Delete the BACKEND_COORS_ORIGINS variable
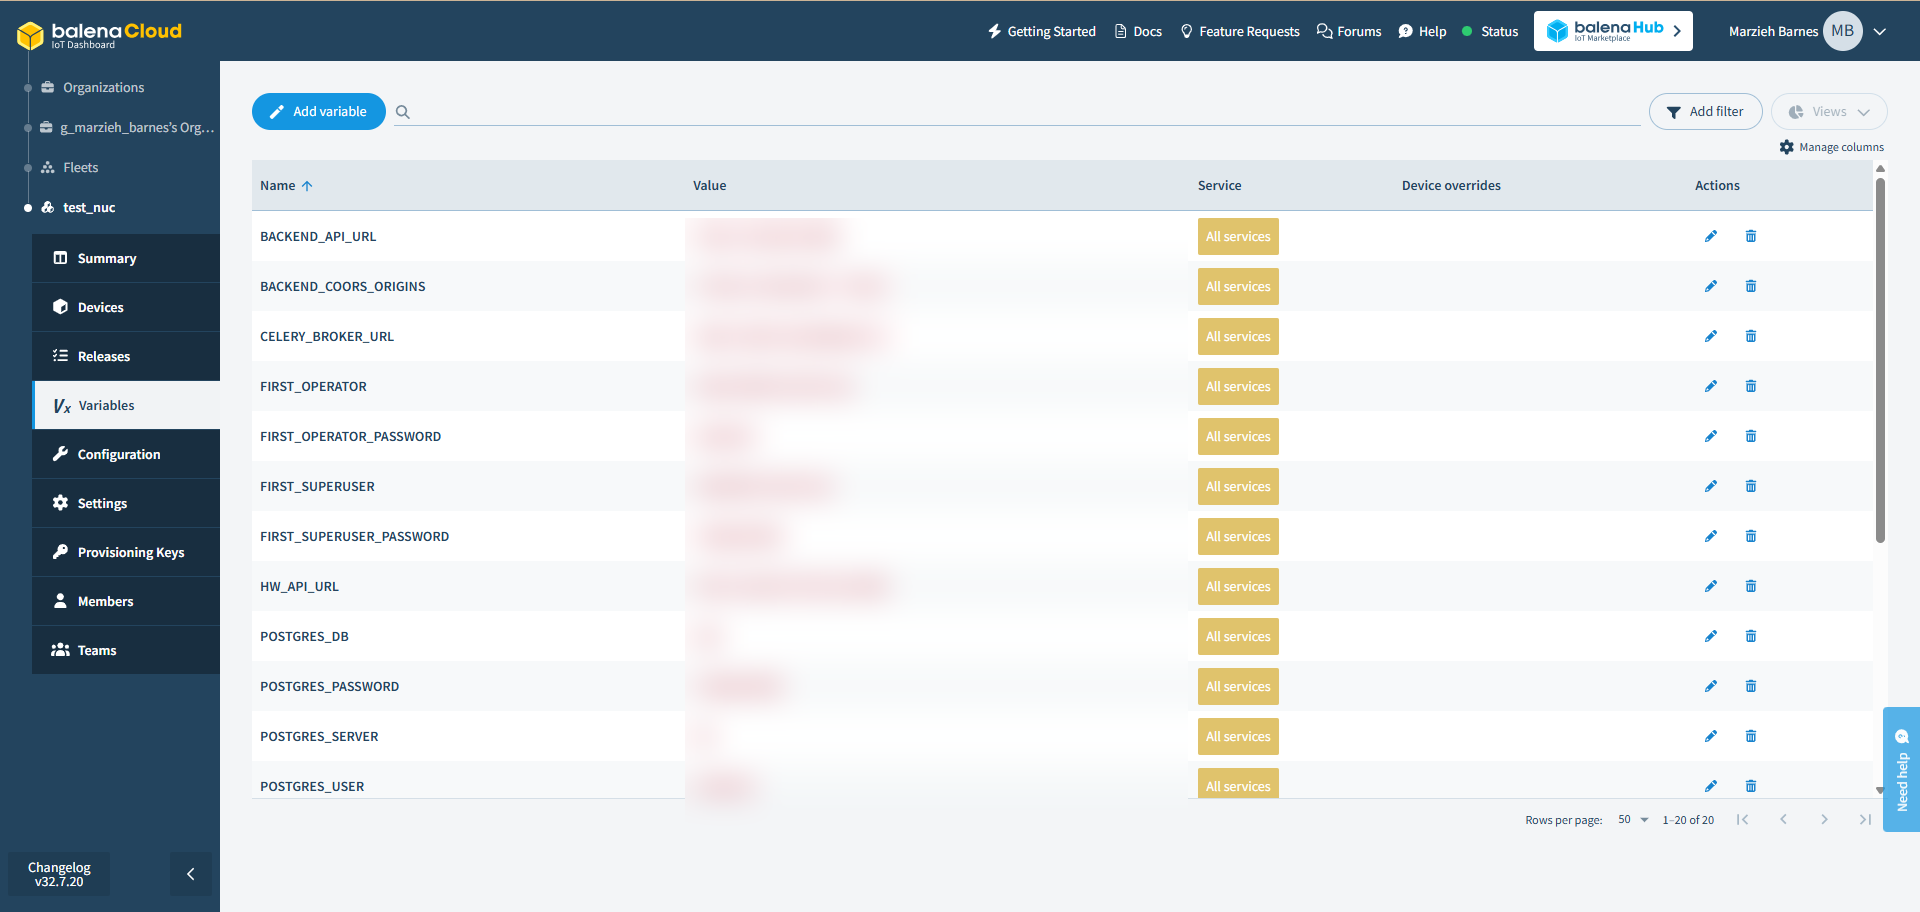Image resolution: width=1920 pixels, height=912 pixels. [x=1751, y=286]
